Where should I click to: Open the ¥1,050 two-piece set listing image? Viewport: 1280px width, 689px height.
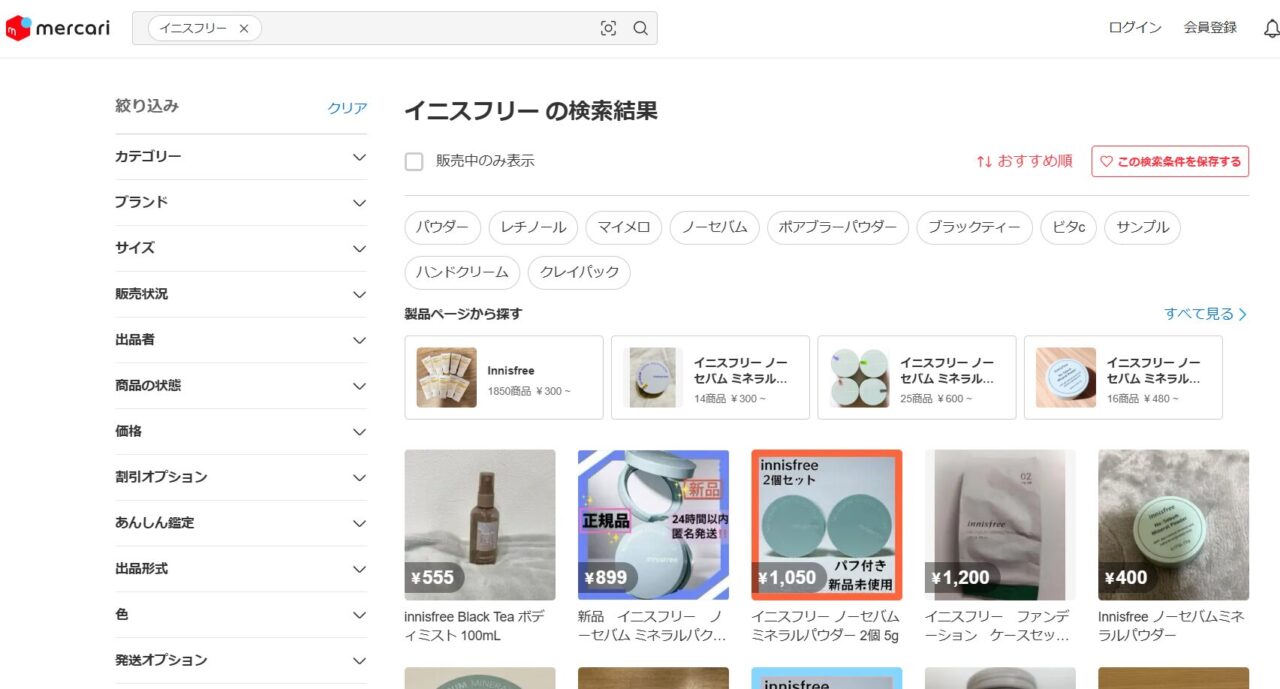click(827, 525)
